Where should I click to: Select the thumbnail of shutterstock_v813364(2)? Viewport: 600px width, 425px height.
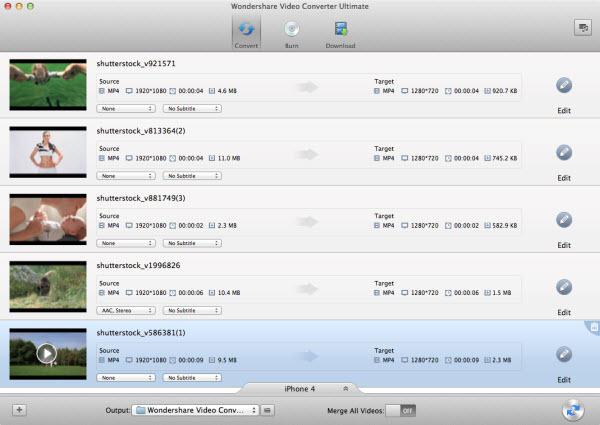point(48,152)
